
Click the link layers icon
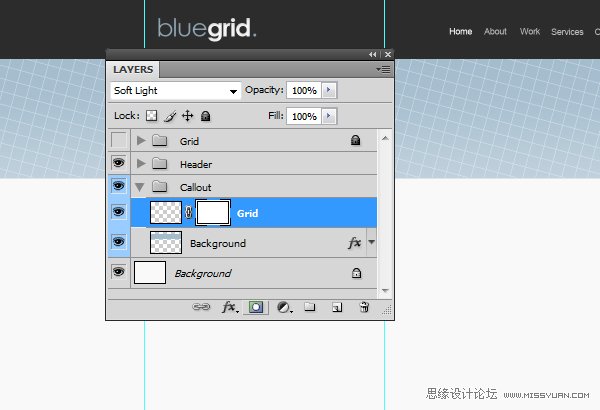coord(201,307)
